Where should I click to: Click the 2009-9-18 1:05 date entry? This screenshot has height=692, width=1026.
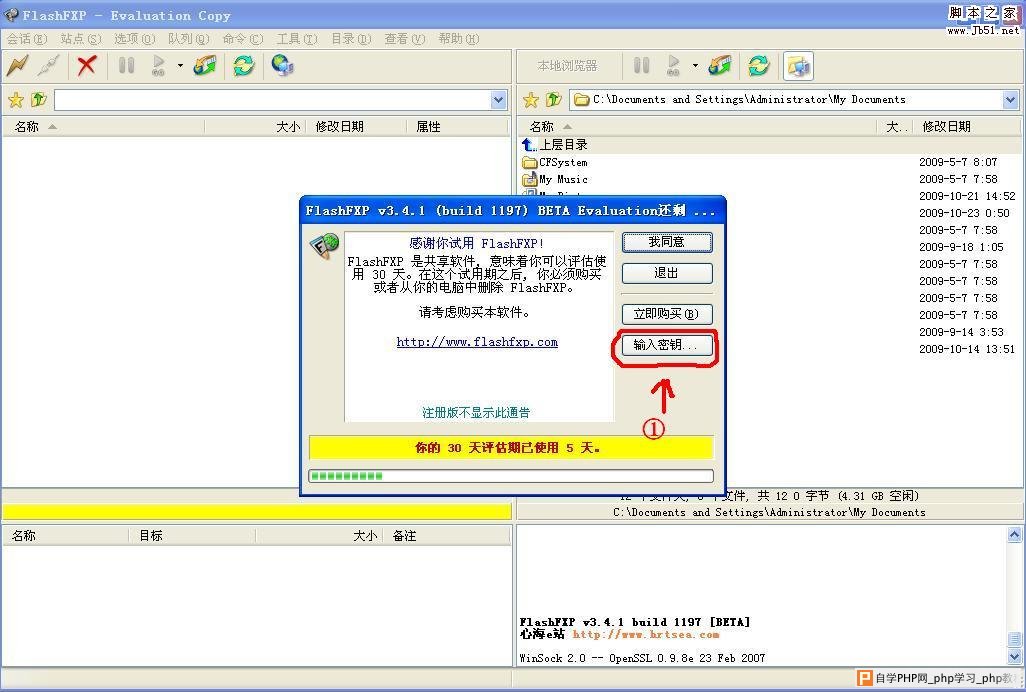coord(961,247)
